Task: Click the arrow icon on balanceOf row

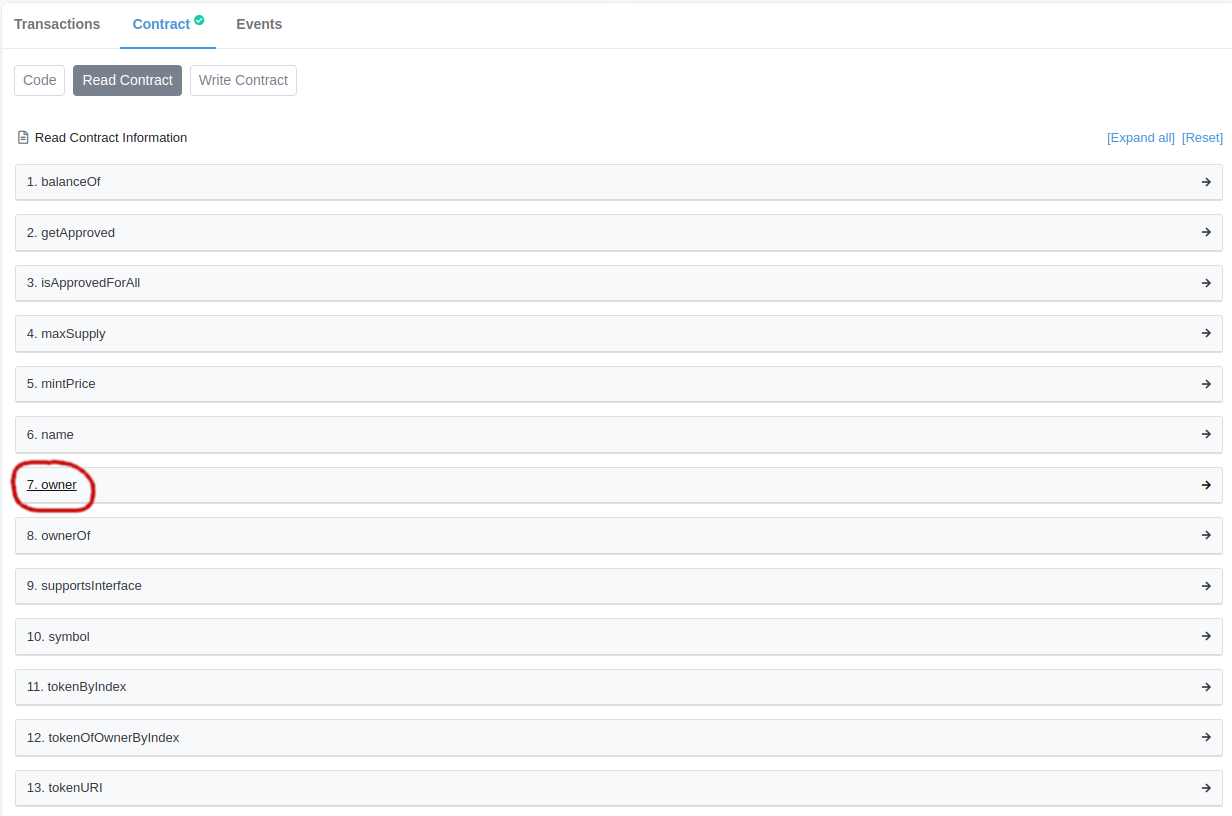Action: click(x=1206, y=182)
